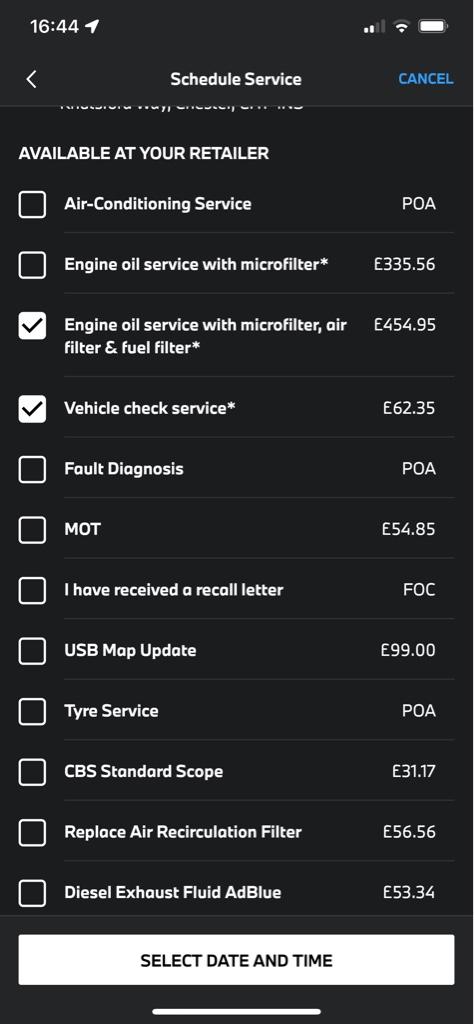
Task: Go back using the left chevron
Action: [x=31, y=79]
